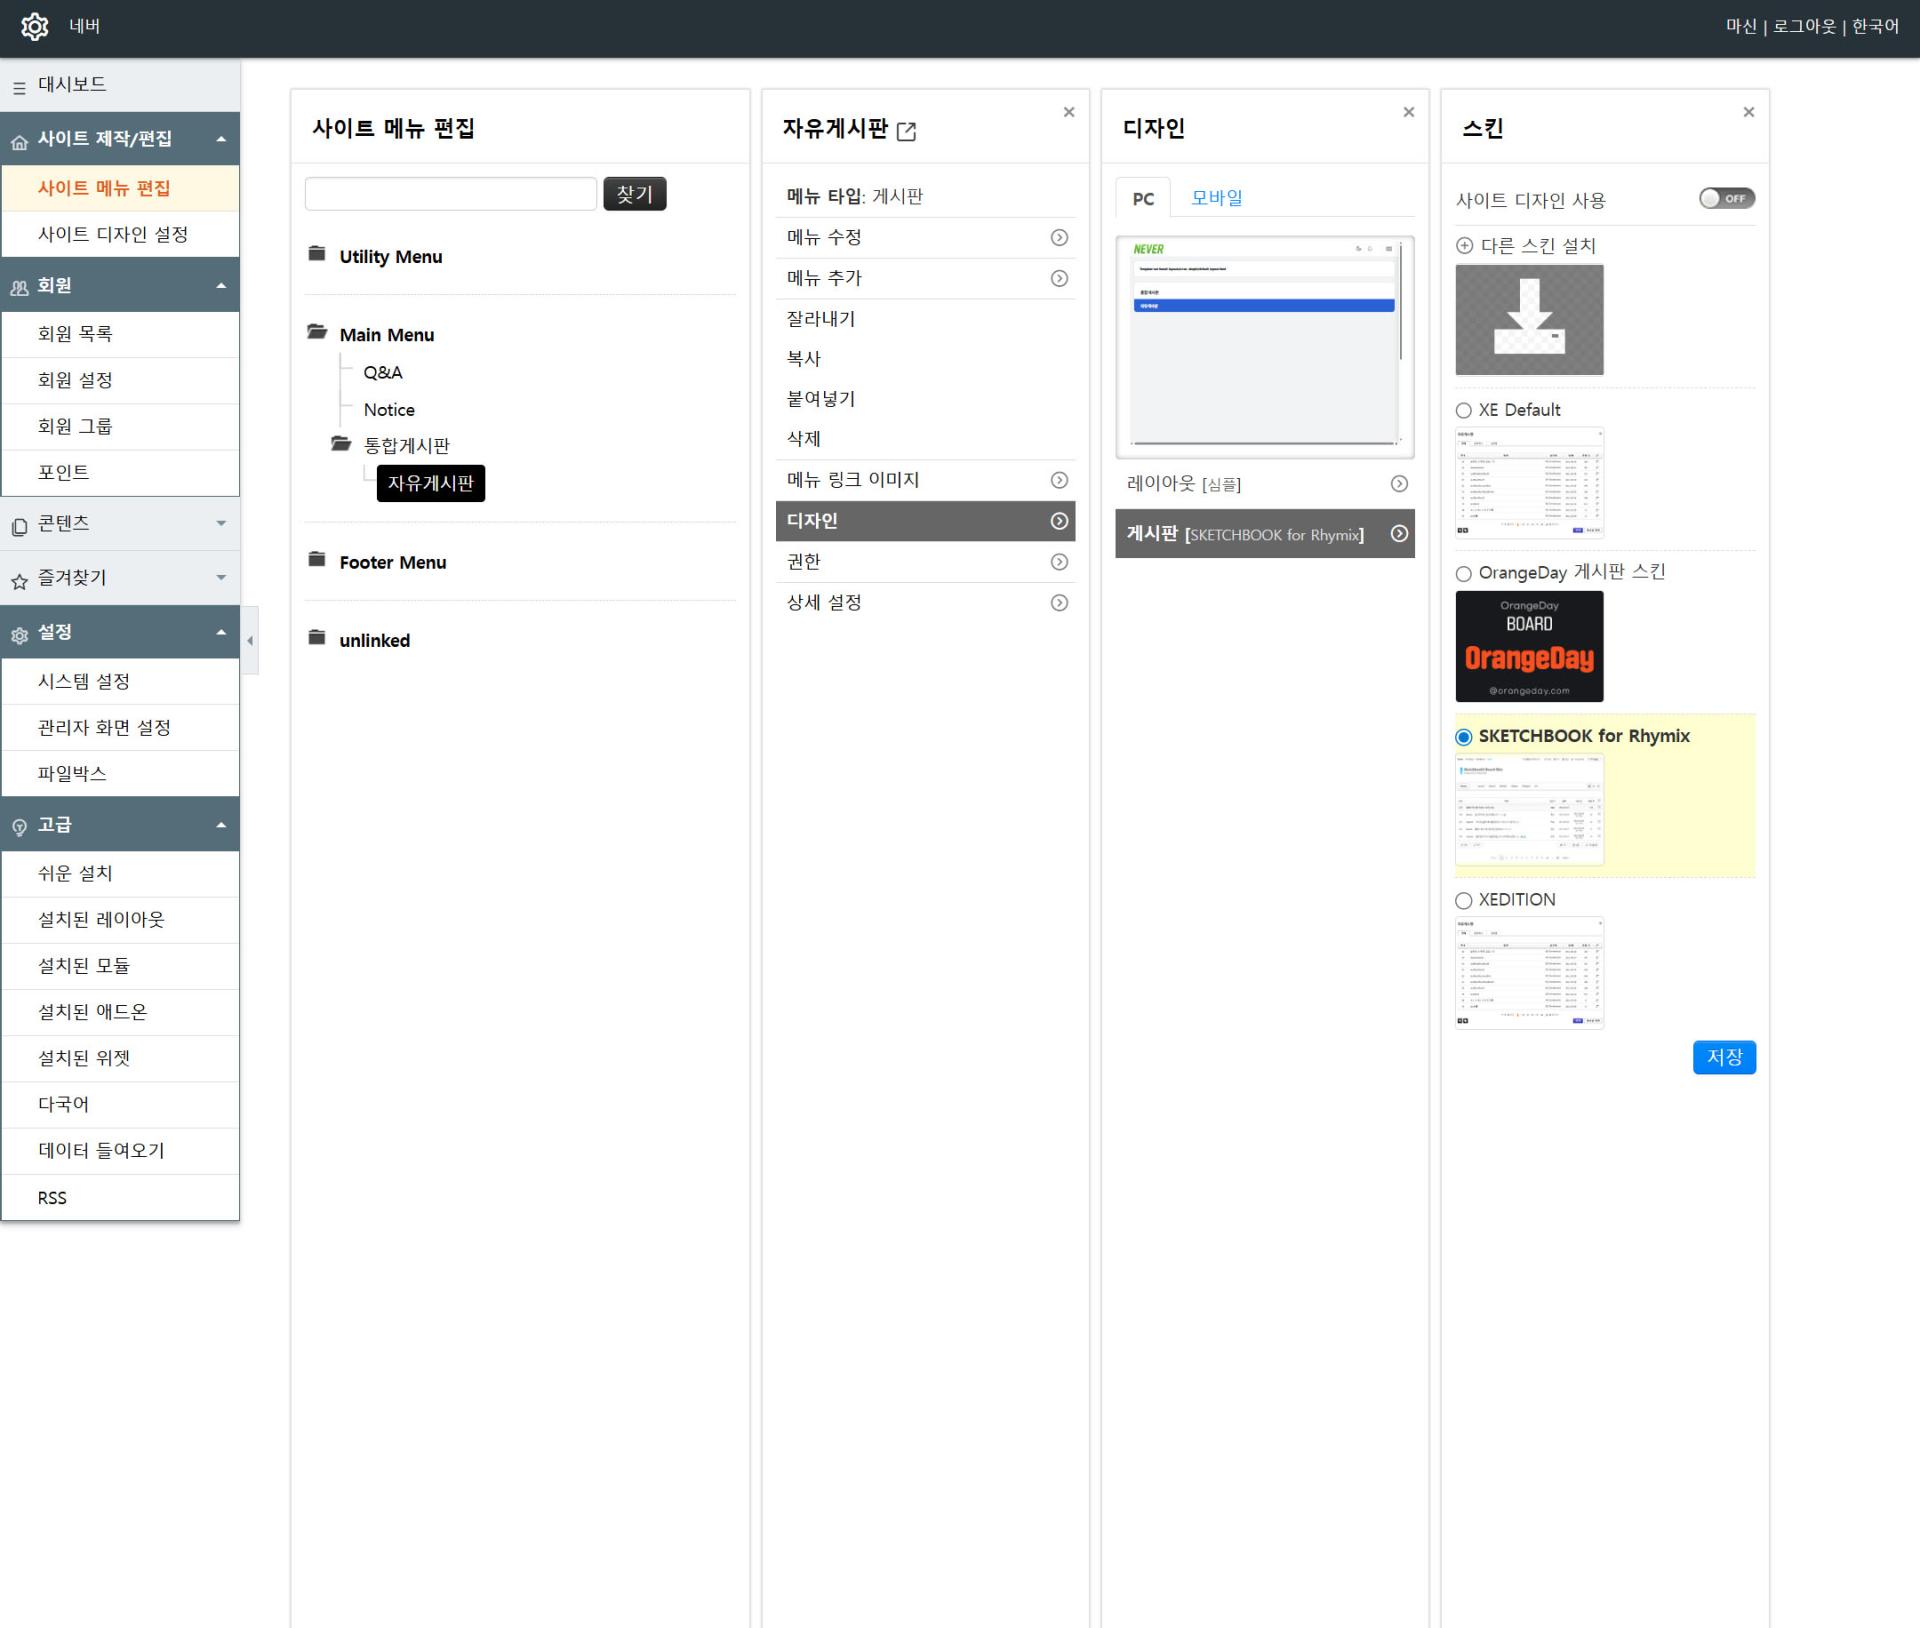
Task: Click the 메뉴 수정 arrow icon
Action: 1059,238
